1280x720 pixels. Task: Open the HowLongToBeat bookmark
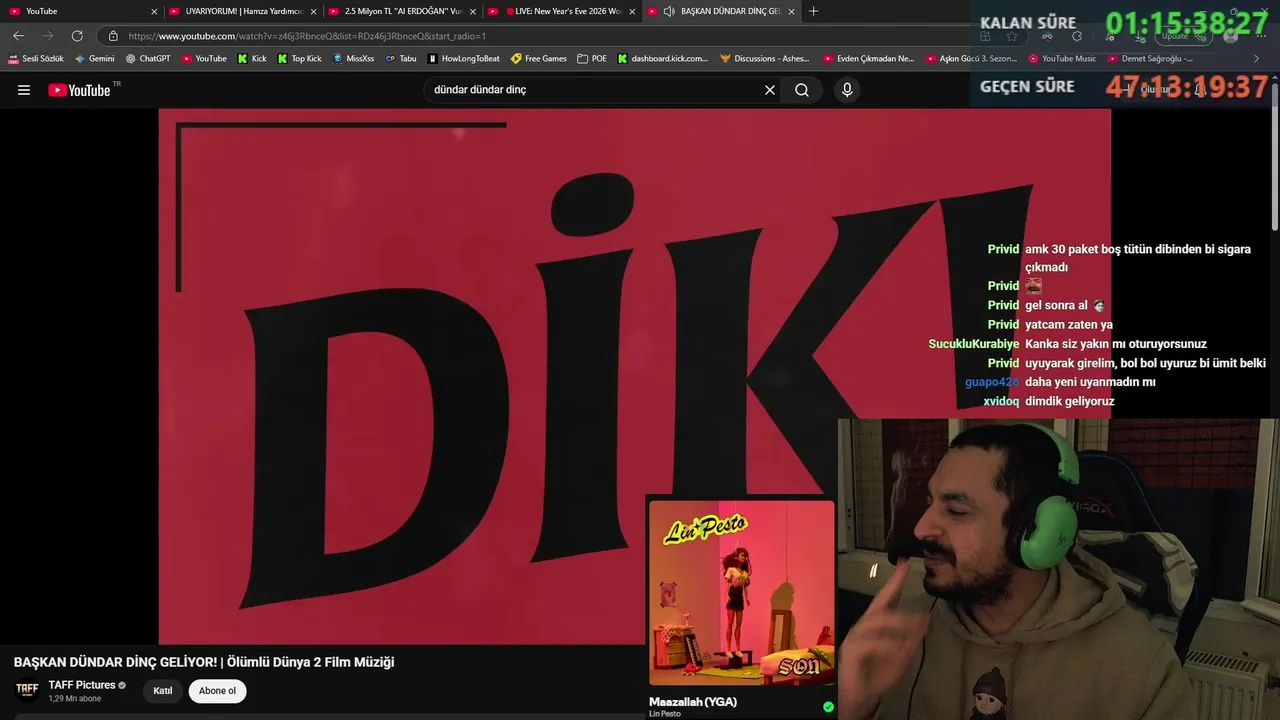[464, 59]
